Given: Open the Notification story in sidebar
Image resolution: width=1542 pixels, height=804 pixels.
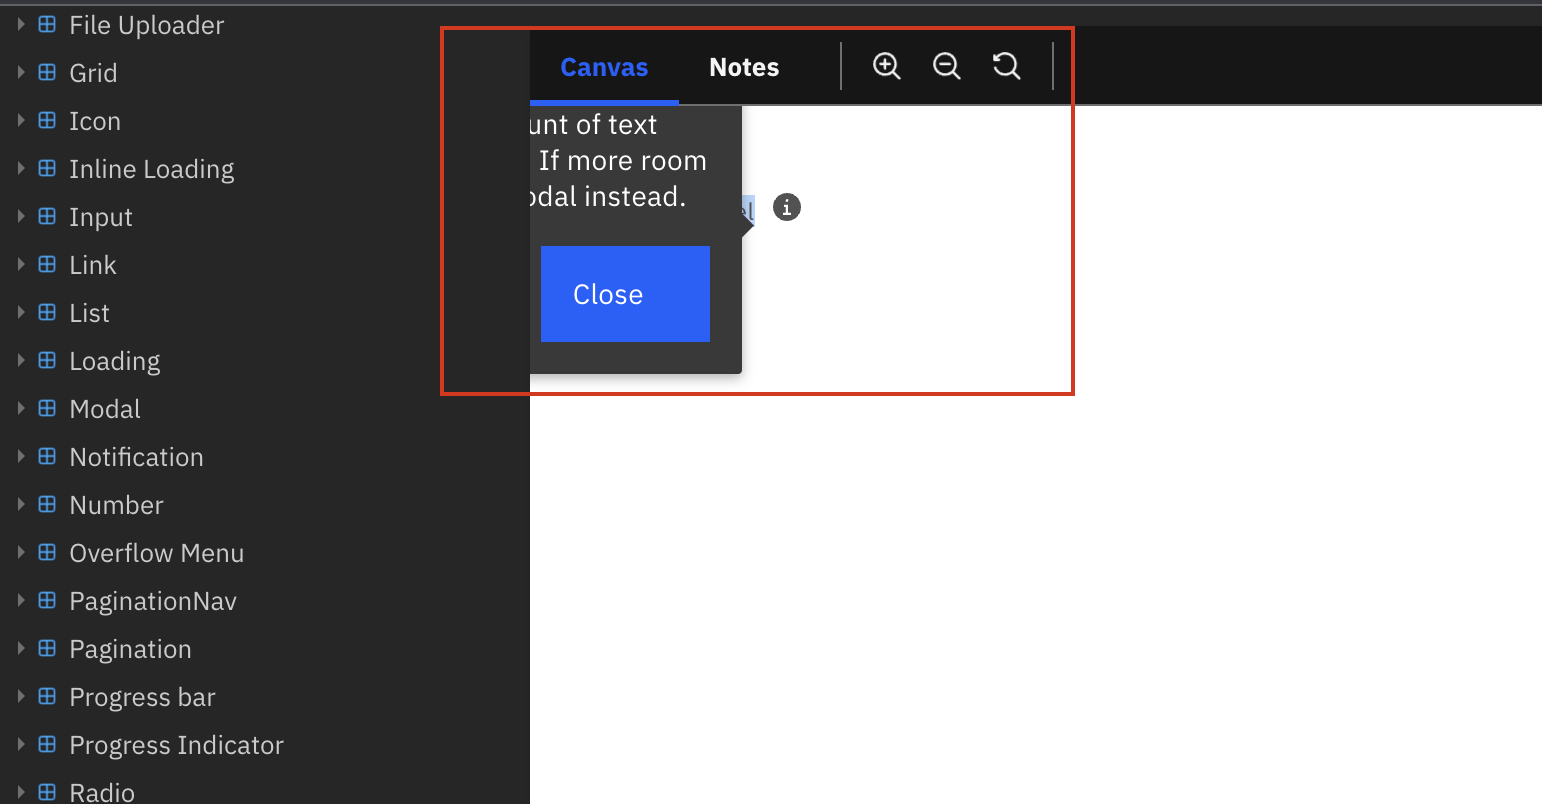Looking at the screenshot, I should [x=136, y=457].
